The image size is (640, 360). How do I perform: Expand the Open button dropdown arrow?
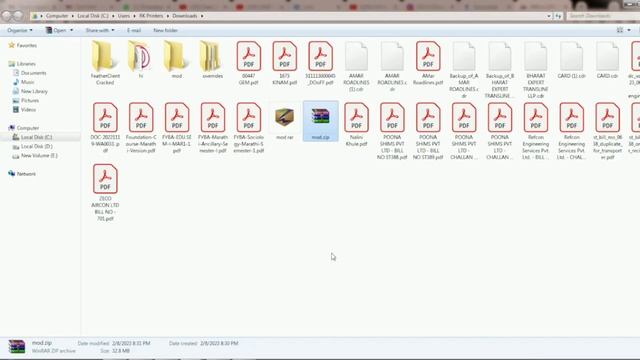coord(71,30)
